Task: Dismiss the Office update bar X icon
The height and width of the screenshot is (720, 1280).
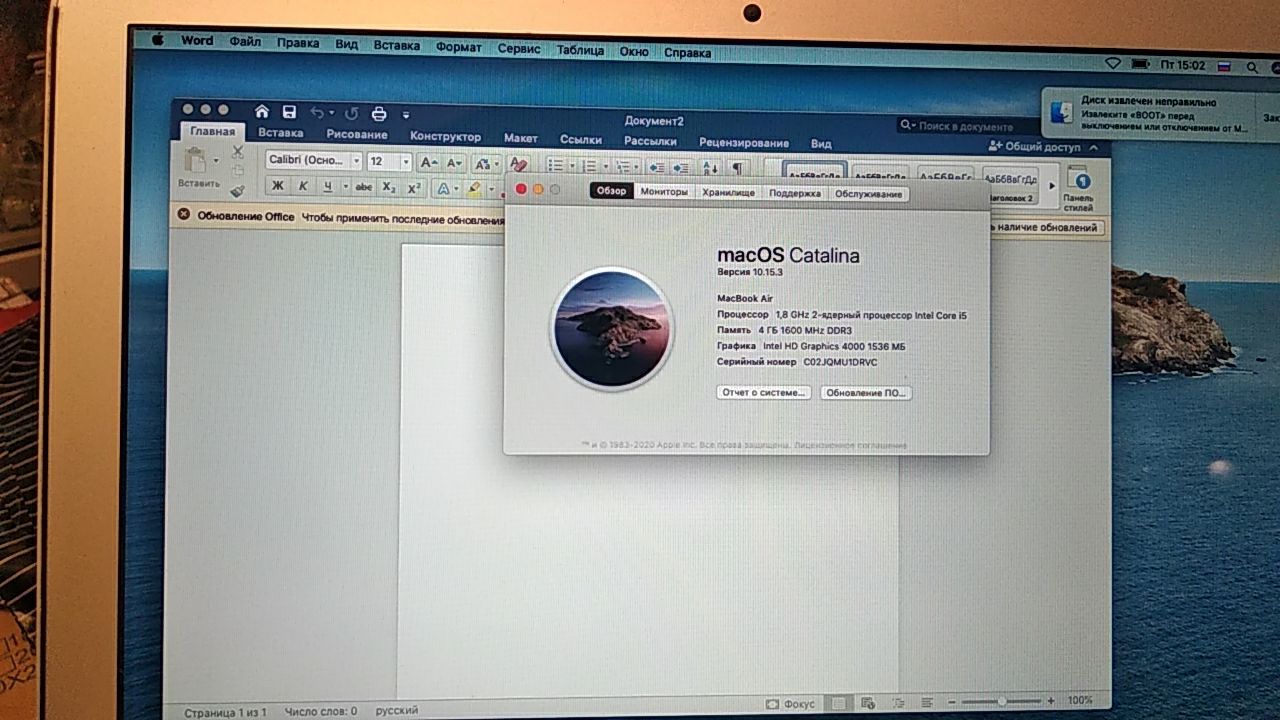Action: point(183,215)
